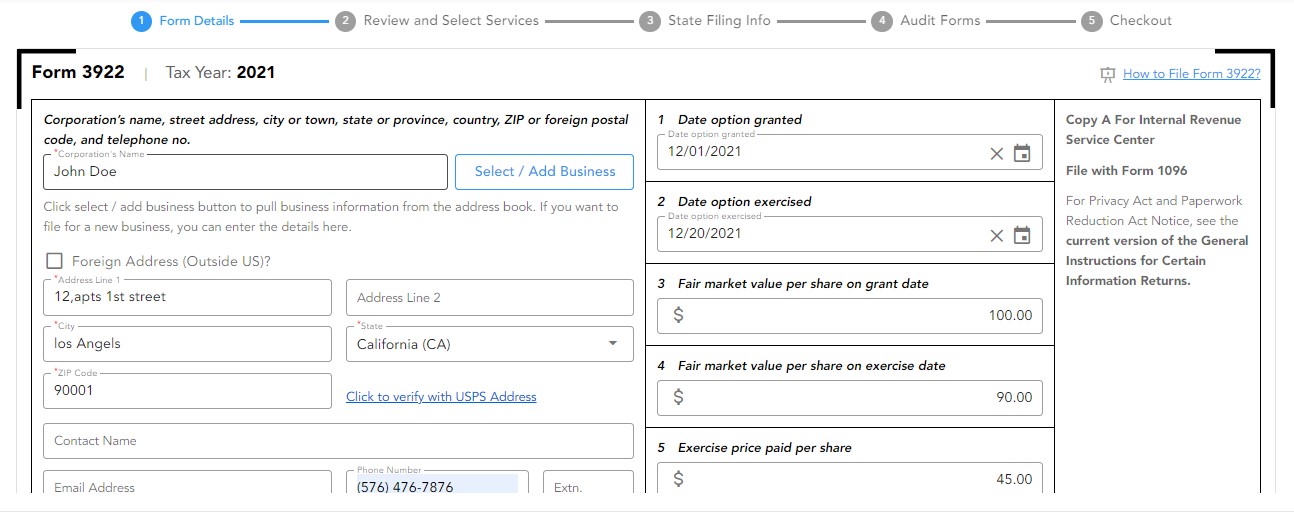Click the Corporation's Name input field
The height and width of the screenshot is (512, 1294).
point(245,172)
